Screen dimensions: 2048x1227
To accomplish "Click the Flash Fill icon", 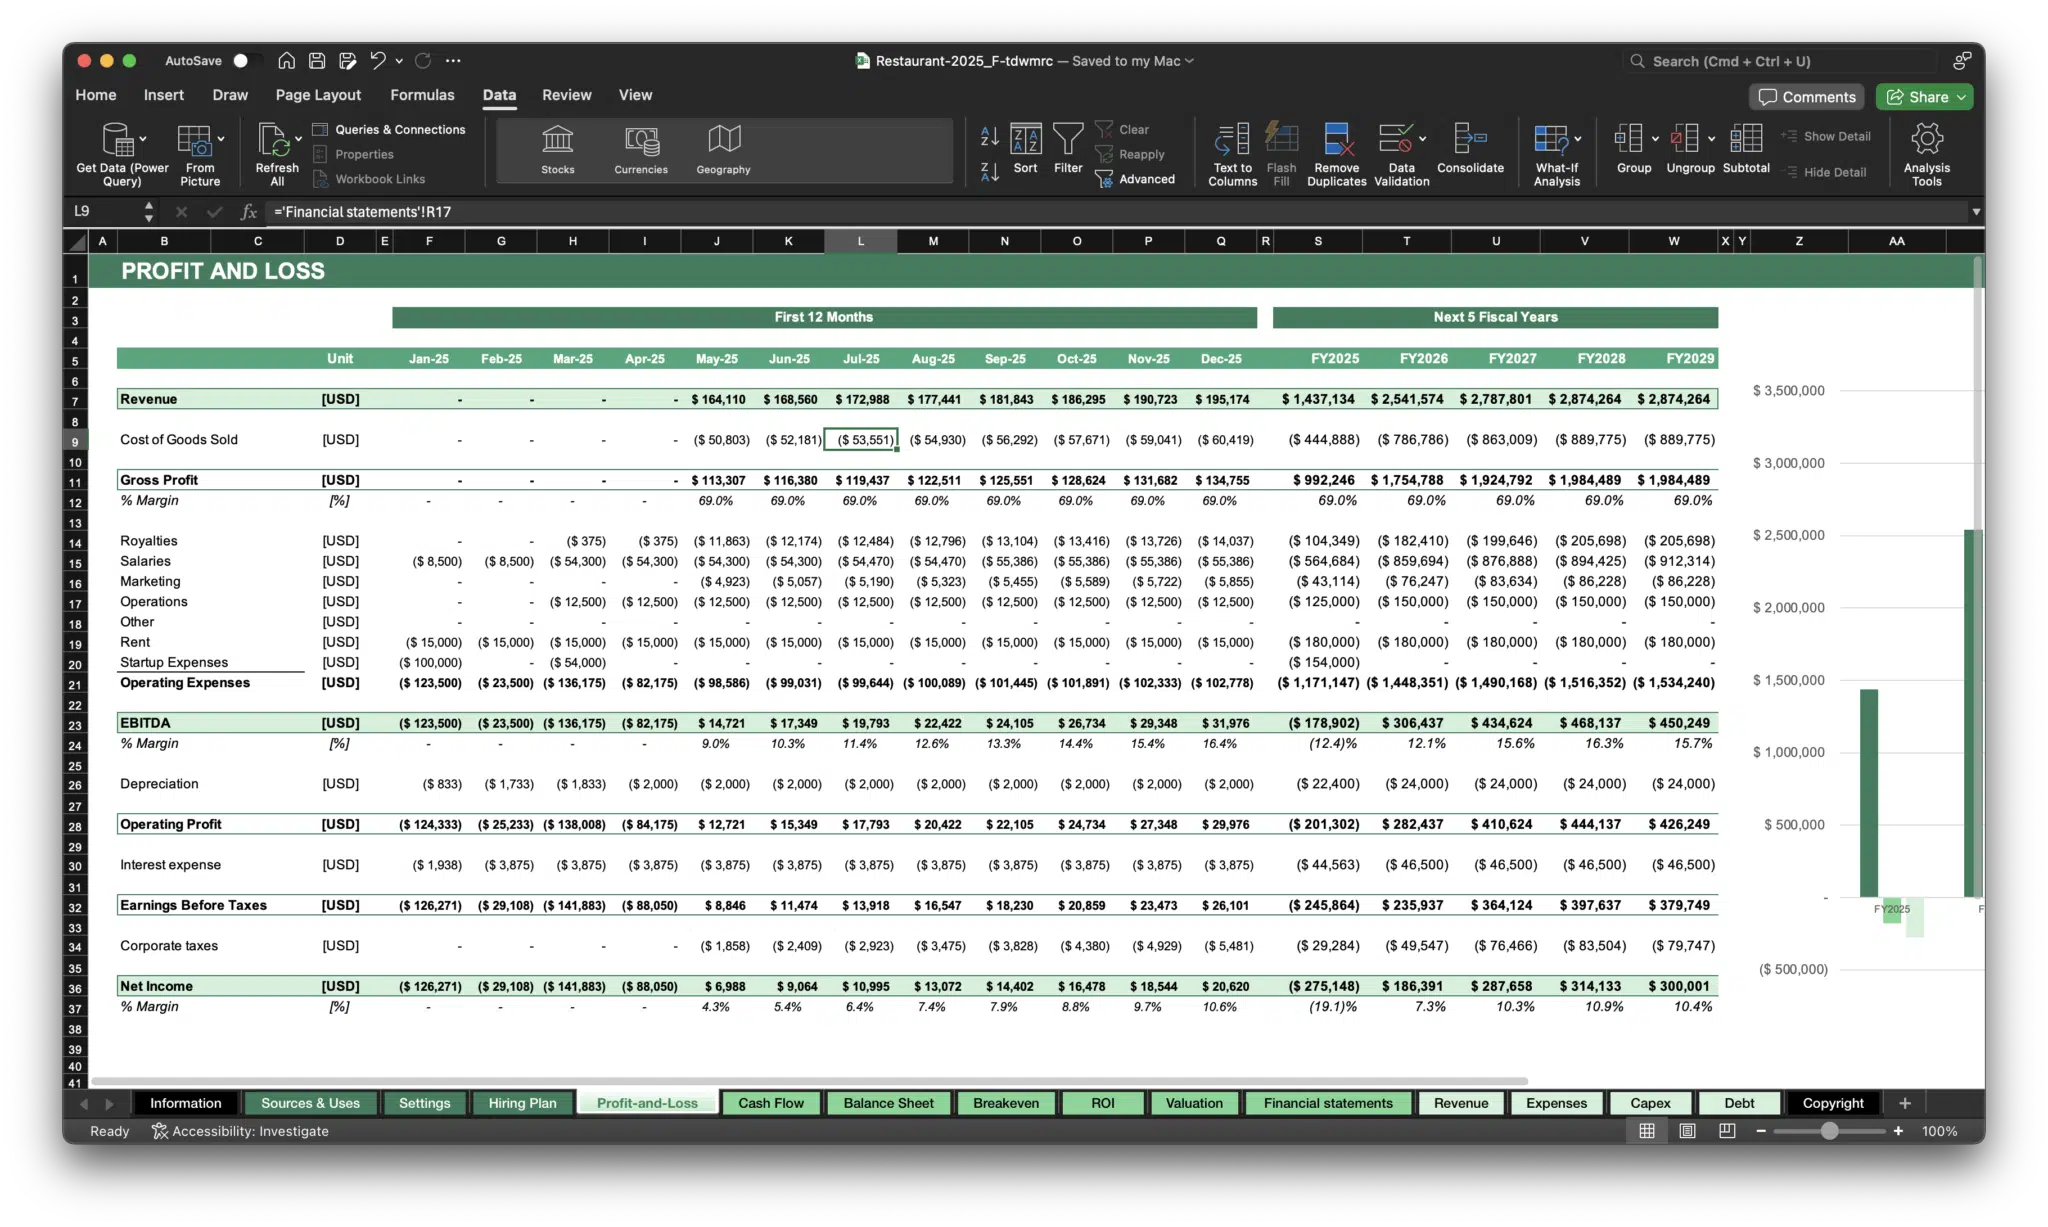I will (x=1281, y=138).
